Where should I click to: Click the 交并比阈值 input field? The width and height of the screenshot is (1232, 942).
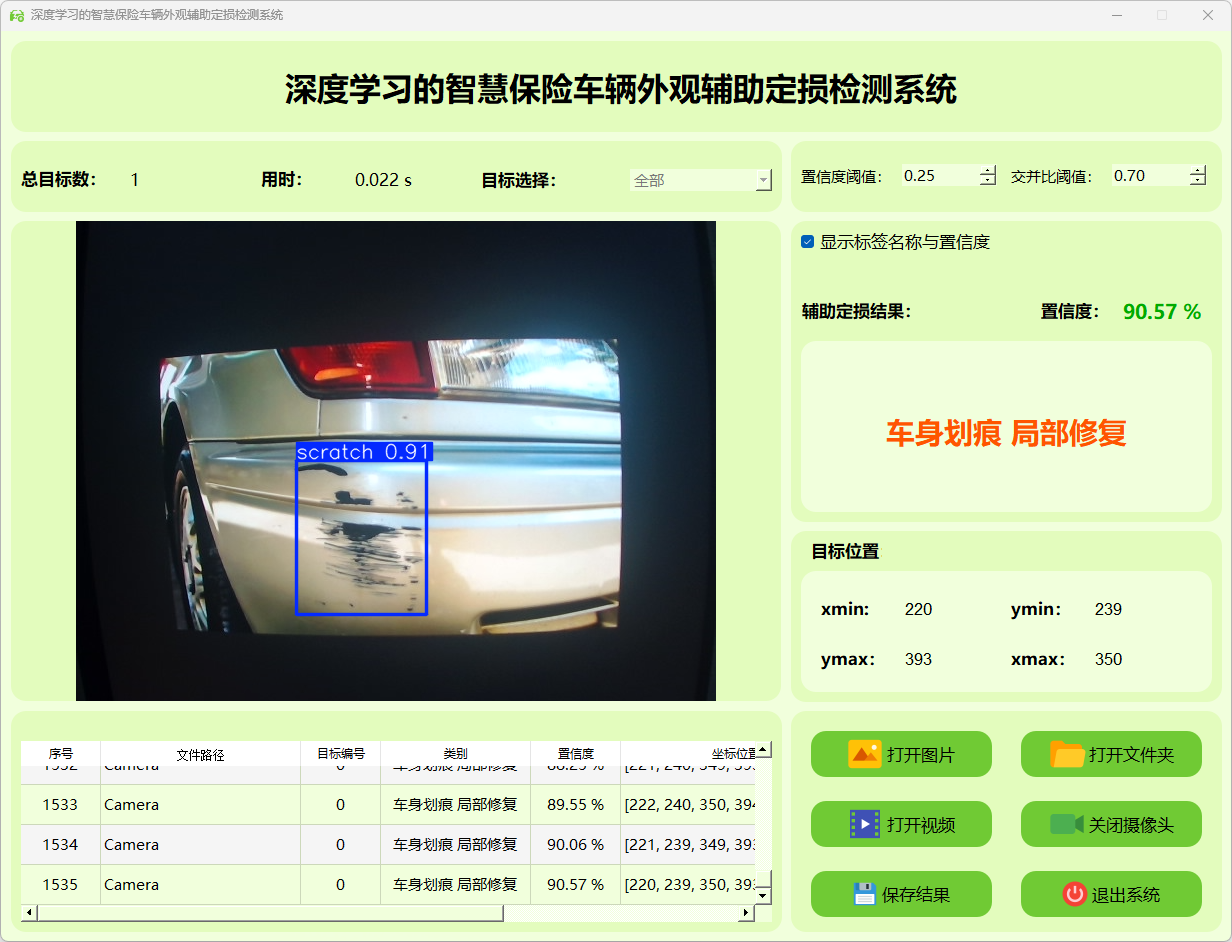(1148, 176)
